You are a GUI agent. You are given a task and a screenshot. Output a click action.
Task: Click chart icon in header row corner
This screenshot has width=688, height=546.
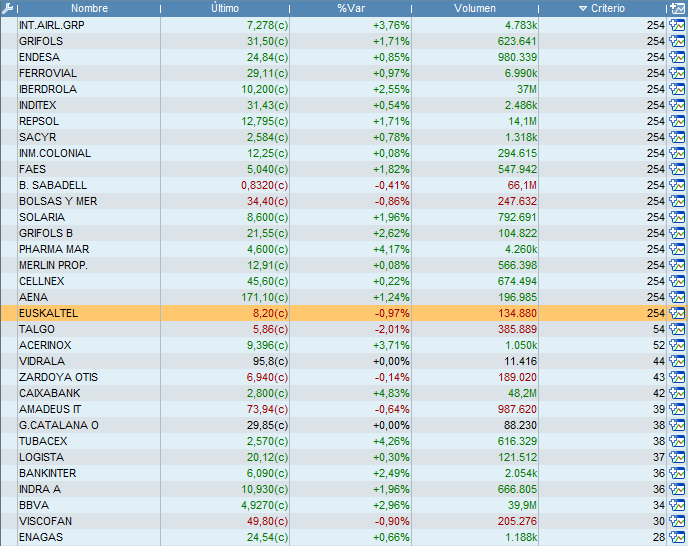(x=677, y=8)
